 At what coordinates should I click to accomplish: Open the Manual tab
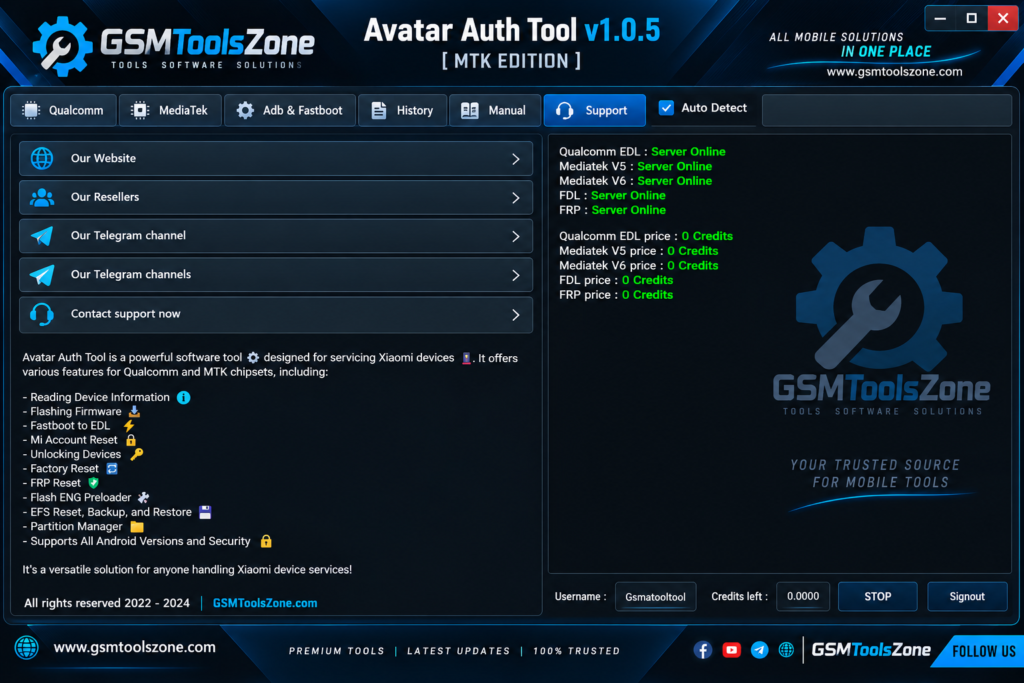click(495, 110)
